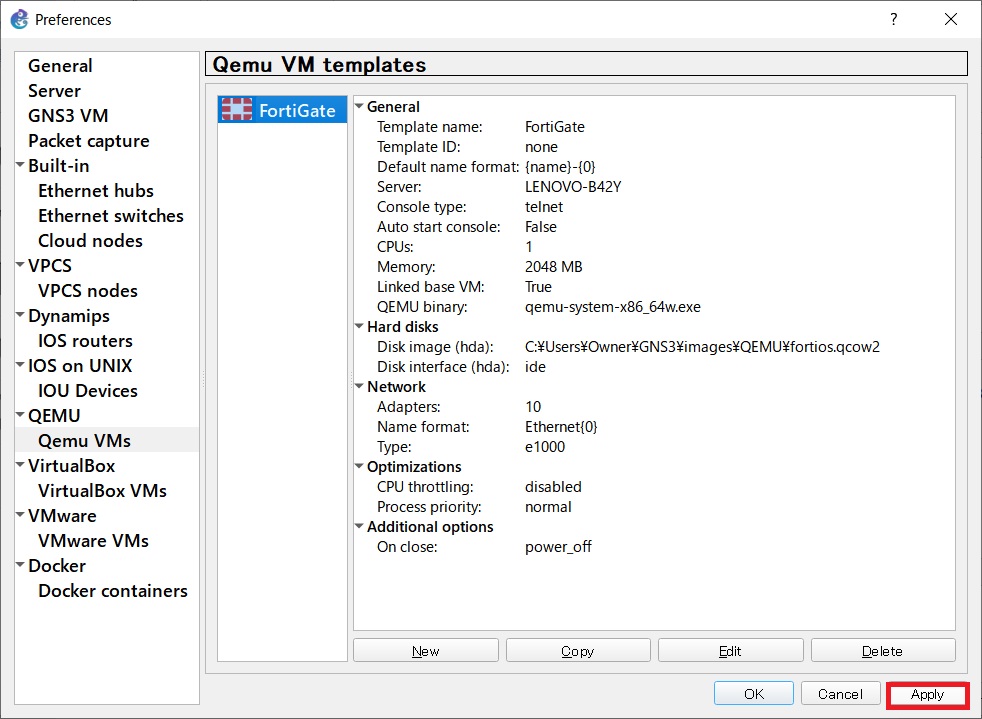Collapse the VPCS tree section
982x719 pixels.
coord(21,266)
